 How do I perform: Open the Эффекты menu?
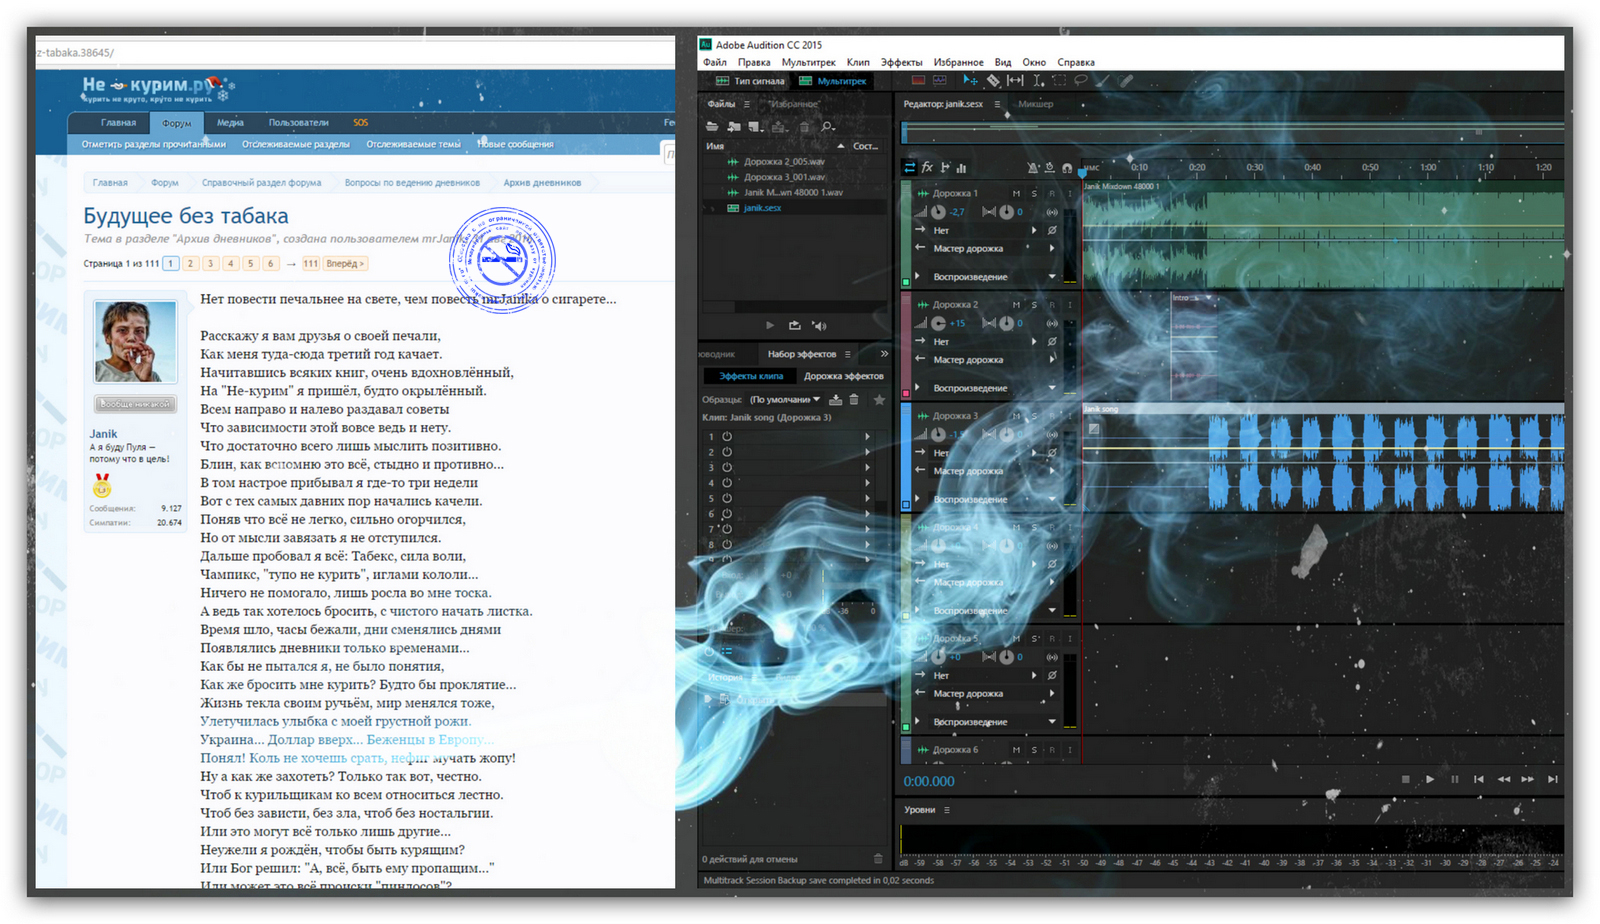point(900,62)
